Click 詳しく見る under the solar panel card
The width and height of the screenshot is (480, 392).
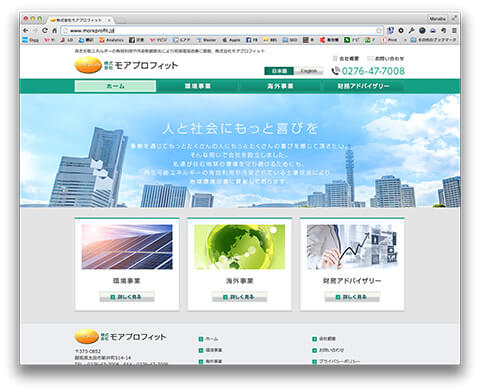127,297
